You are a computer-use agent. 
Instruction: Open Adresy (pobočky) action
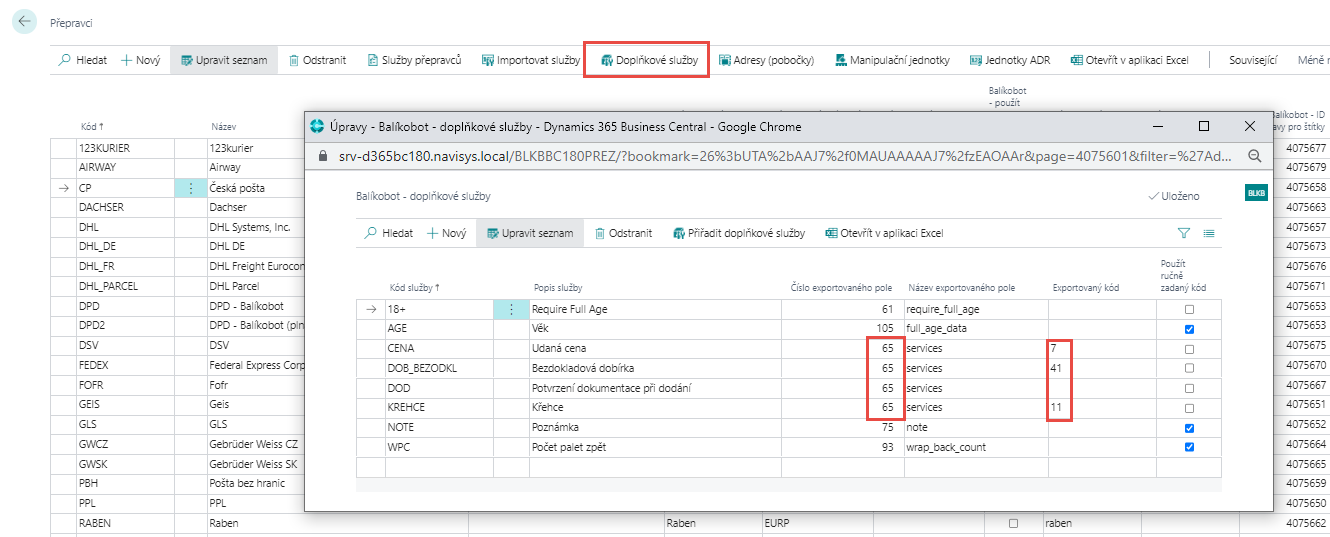[x=766, y=60]
